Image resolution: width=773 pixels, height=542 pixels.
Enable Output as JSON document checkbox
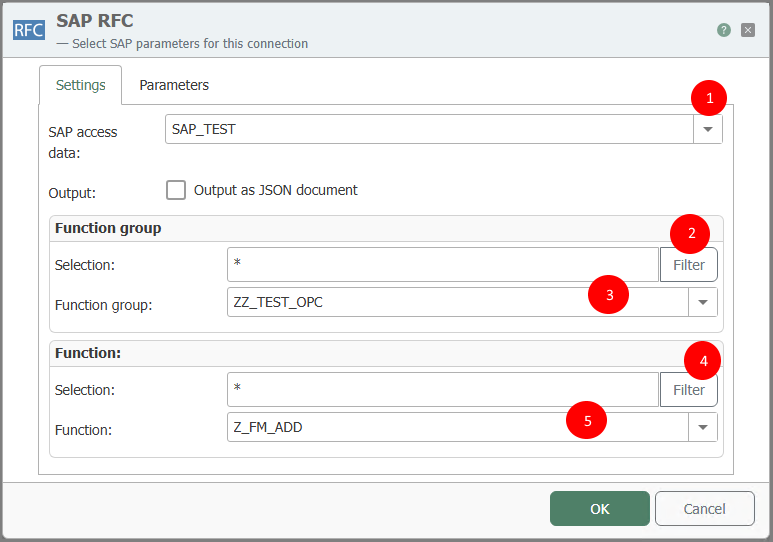[x=176, y=190]
